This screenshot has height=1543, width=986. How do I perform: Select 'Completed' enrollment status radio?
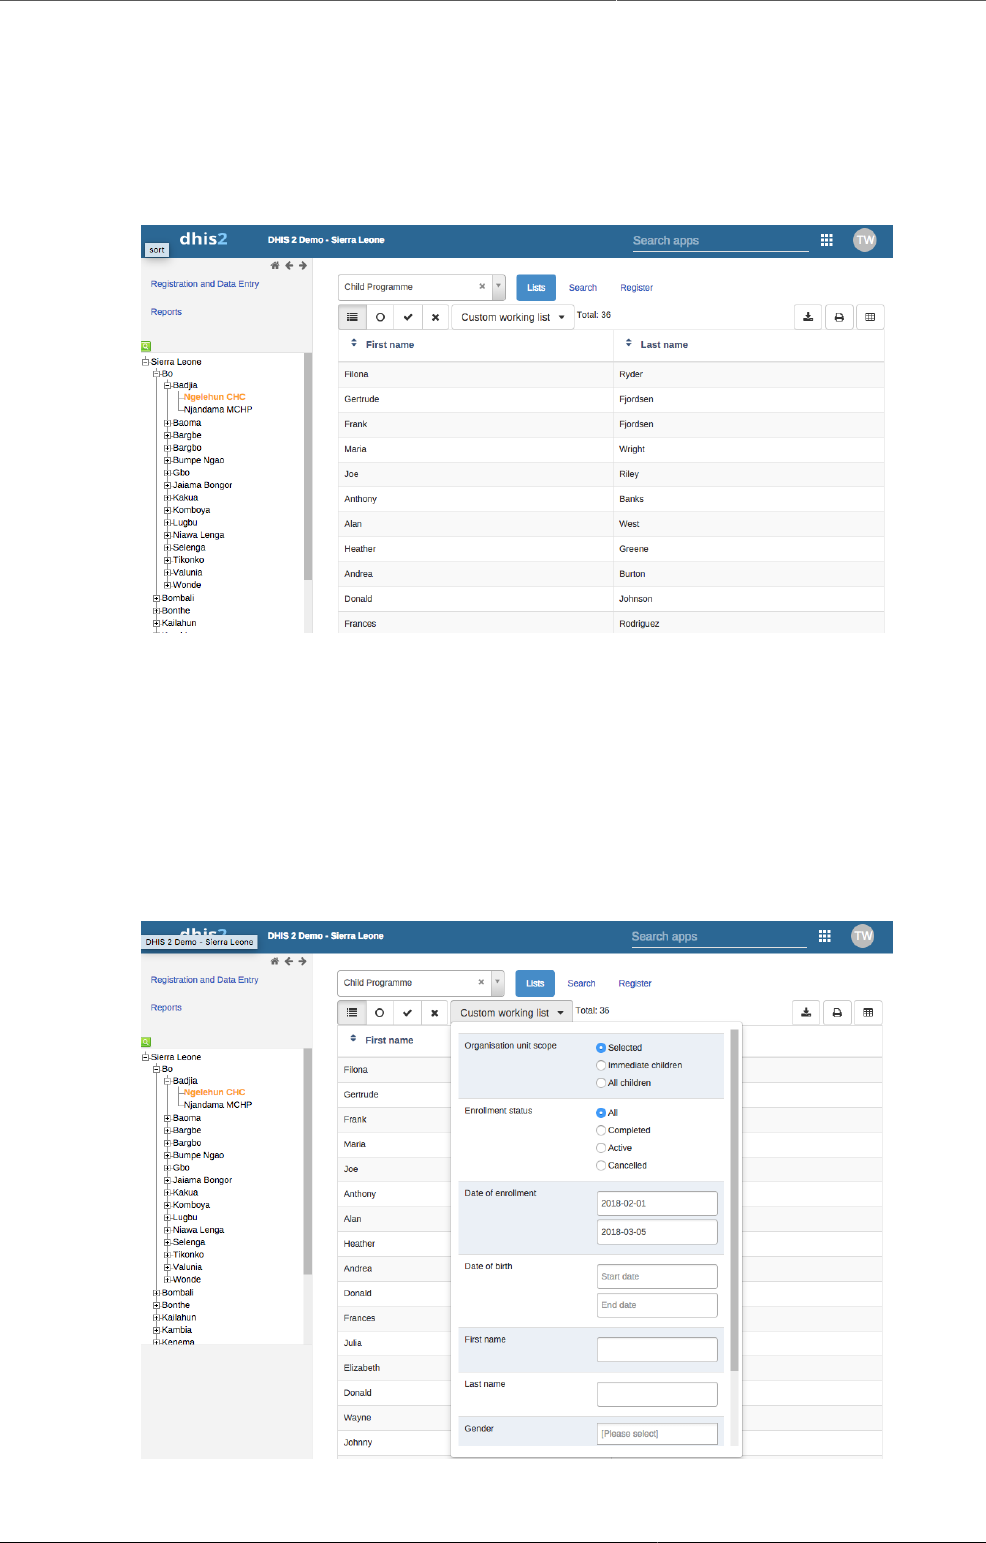[601, 1130]
